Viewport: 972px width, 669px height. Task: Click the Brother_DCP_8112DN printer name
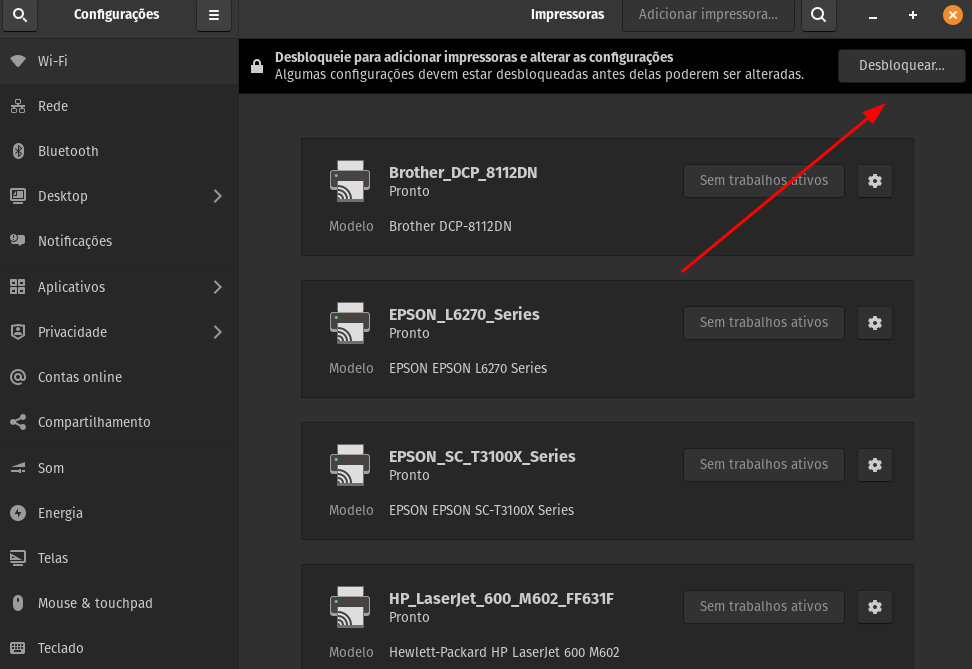point(463,172)
